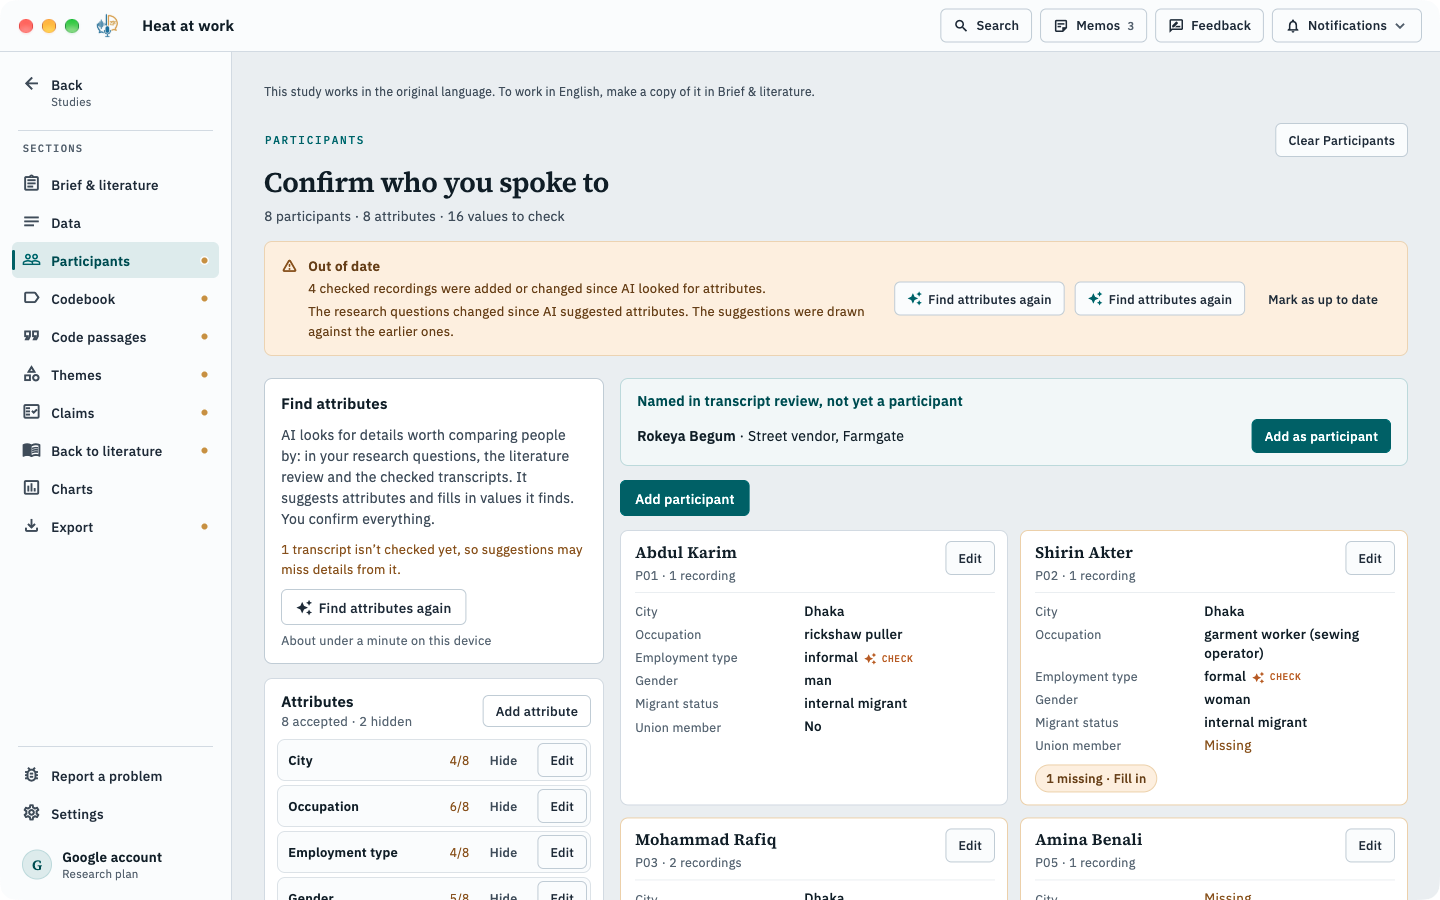The image size is (1440, 900).
Task: Click the Claims checklist icon
Action: tap(31, 412)
